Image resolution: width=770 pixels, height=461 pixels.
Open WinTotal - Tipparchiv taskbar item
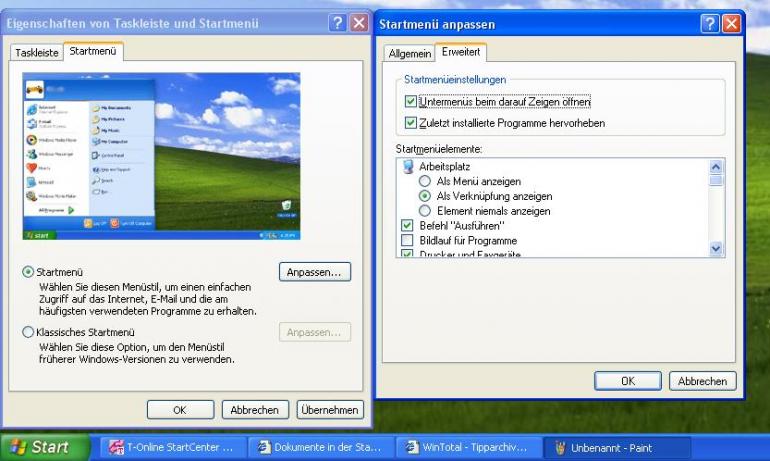[468, 448]
